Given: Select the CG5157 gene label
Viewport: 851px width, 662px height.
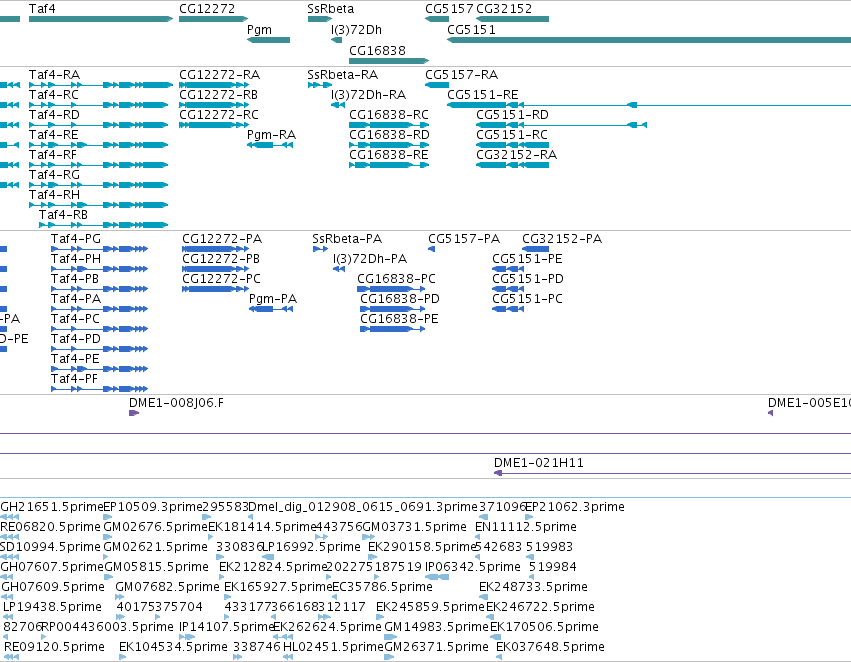Looking at the screenshot, I should pos(449,9).
